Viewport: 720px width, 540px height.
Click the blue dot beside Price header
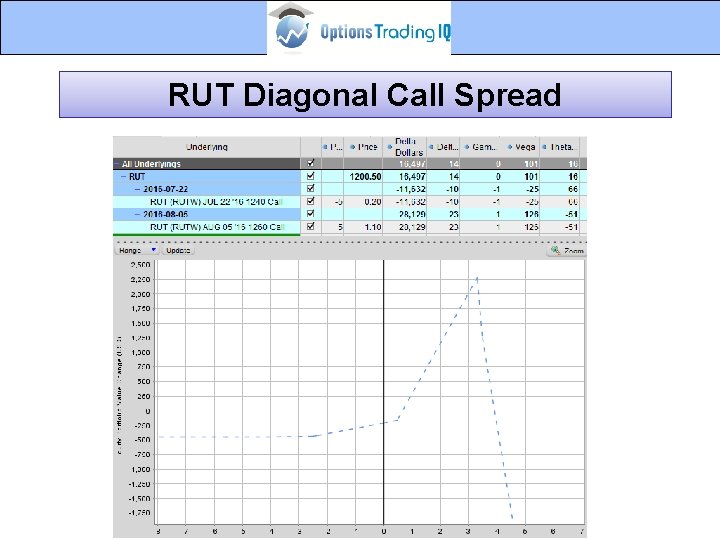pyautogui.click(x=353, y=147)
